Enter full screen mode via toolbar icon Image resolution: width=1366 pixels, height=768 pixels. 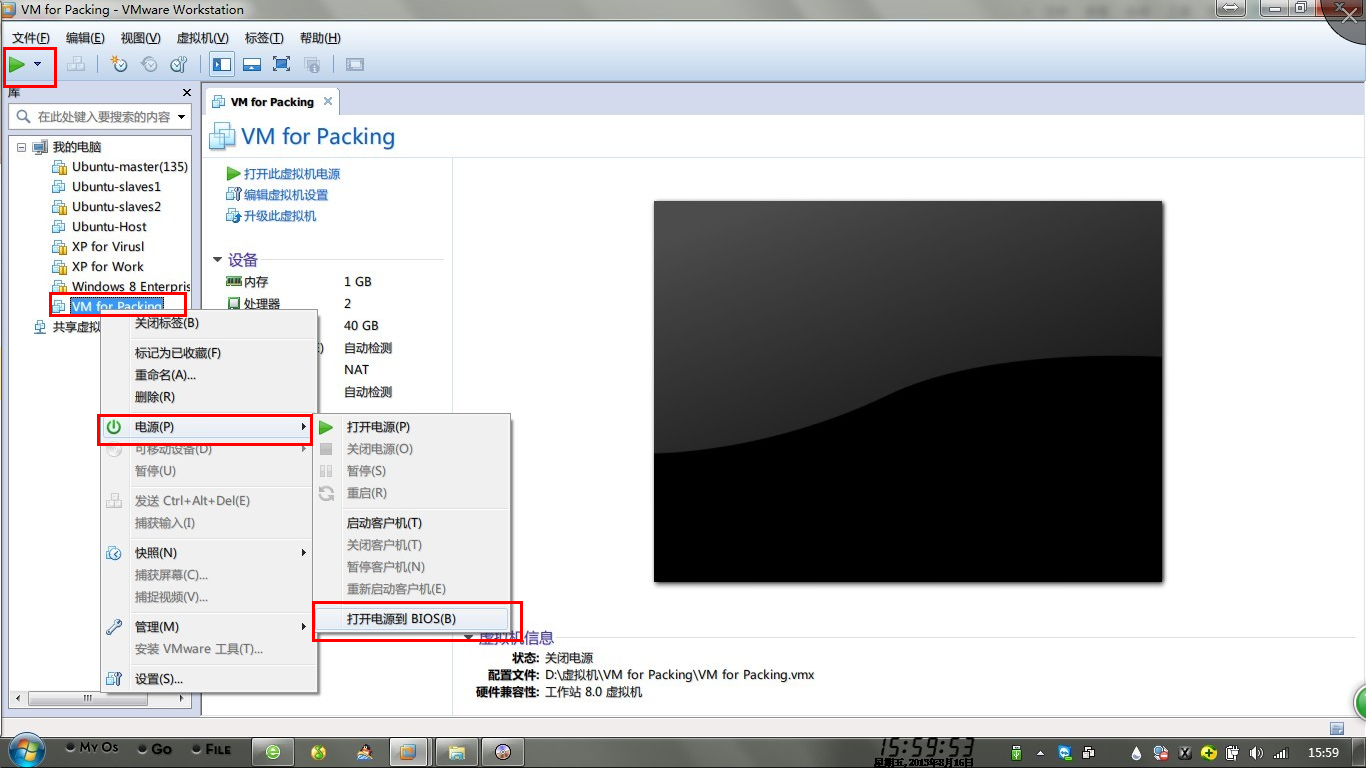tap(281, 65)
